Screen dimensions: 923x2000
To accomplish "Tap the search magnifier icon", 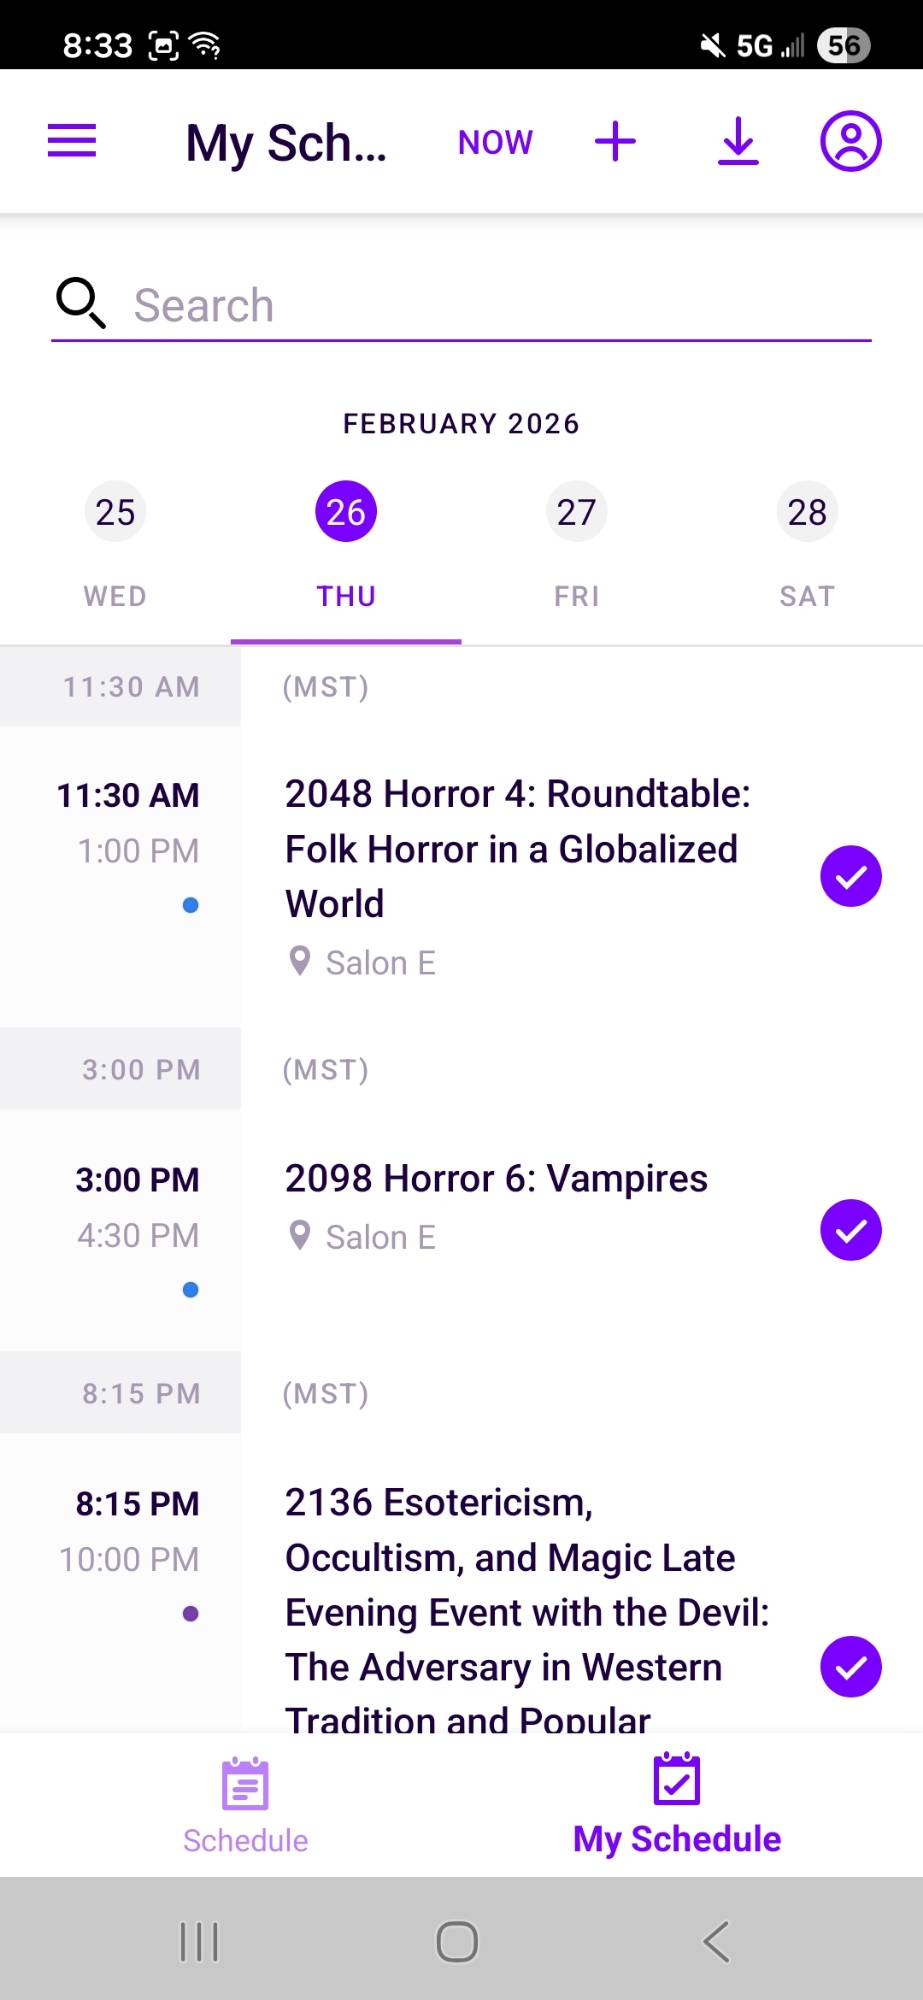I will coord(80,303).
